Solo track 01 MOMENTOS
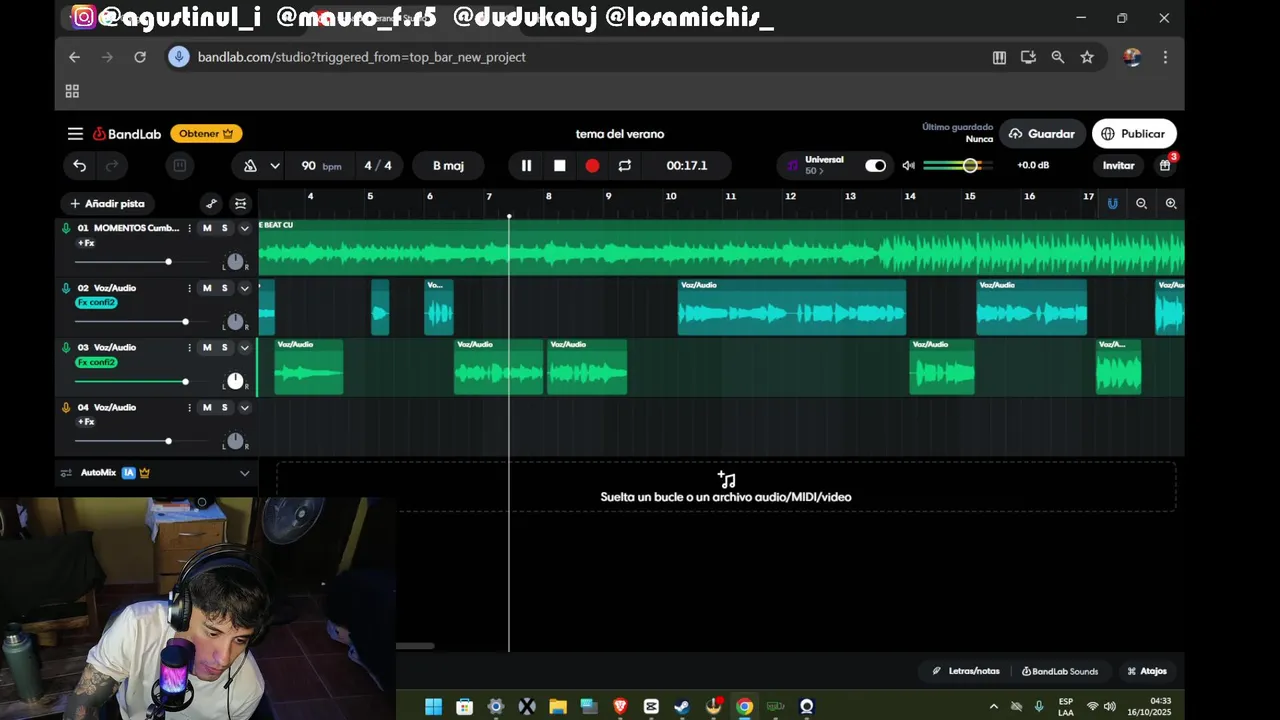Viewport: 1280px width, 720px height. pyautogui.click(x=224, y=228)
